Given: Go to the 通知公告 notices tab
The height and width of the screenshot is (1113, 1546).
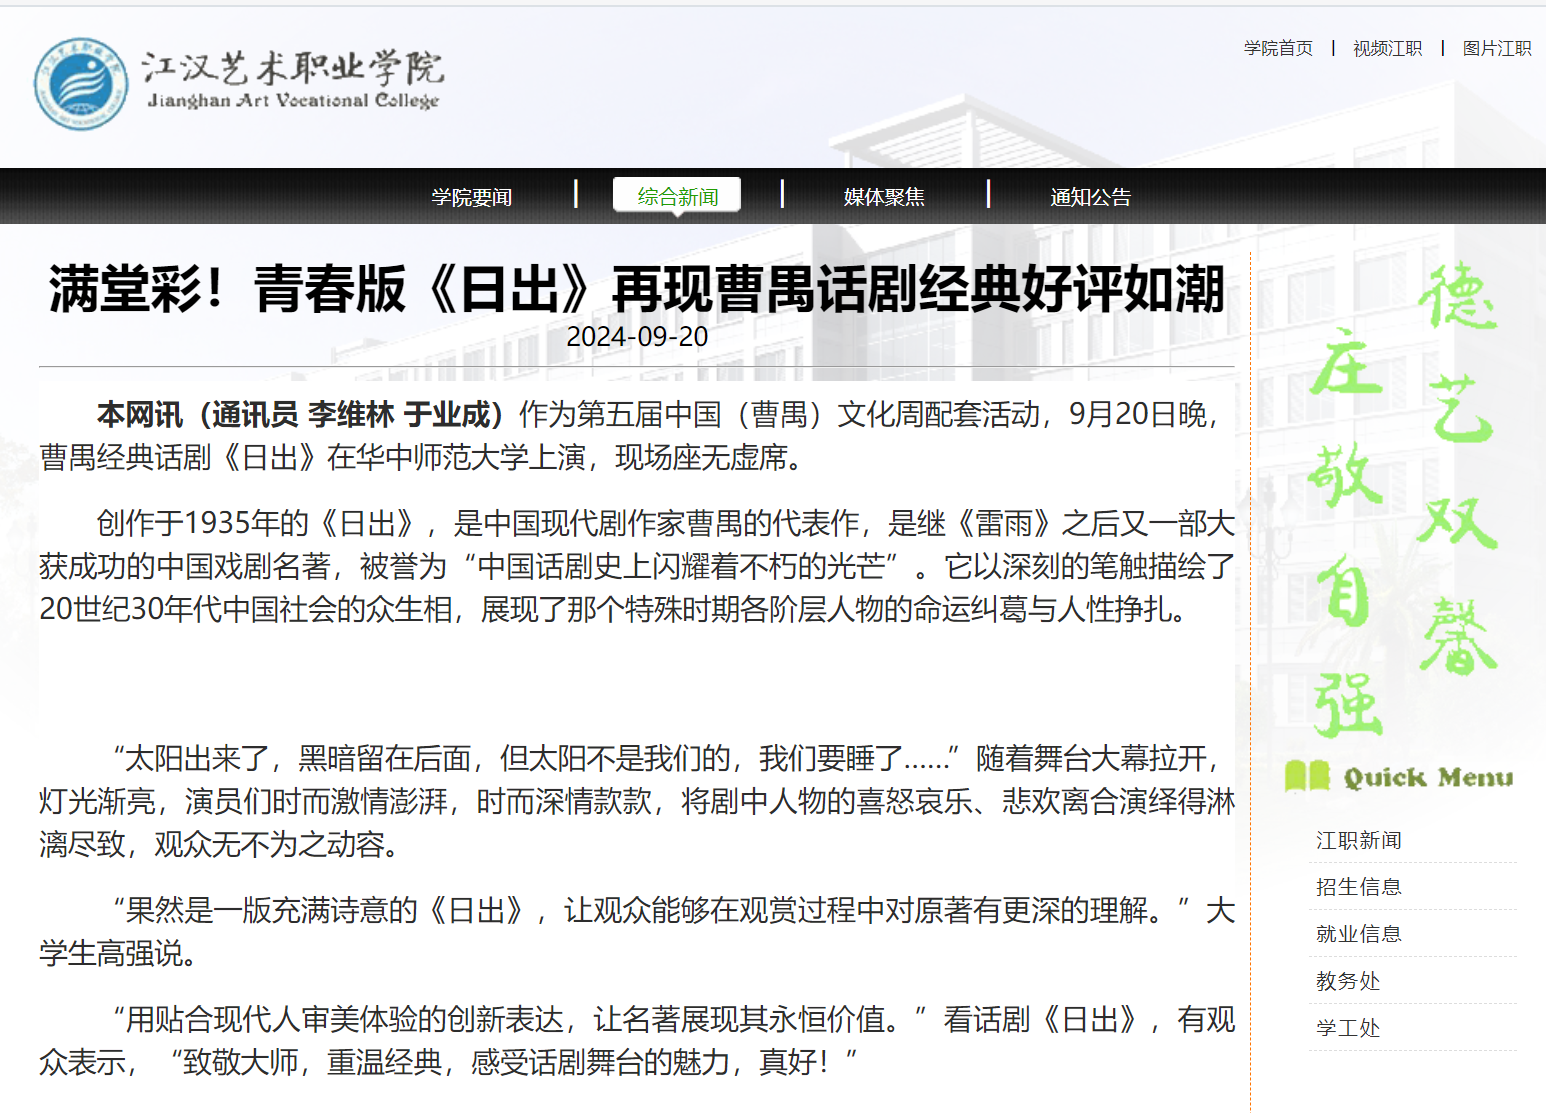Looking at the screenshot, I should [x=1090, y=197].
